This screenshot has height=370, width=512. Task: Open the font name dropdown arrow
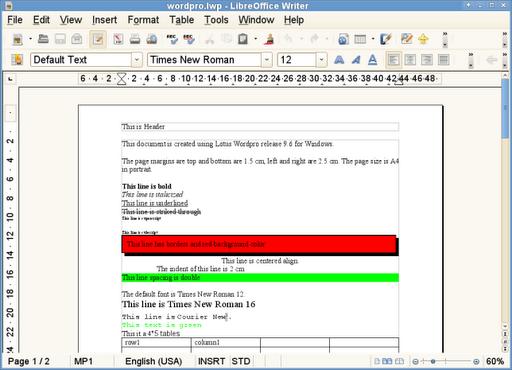click(267, 60)
